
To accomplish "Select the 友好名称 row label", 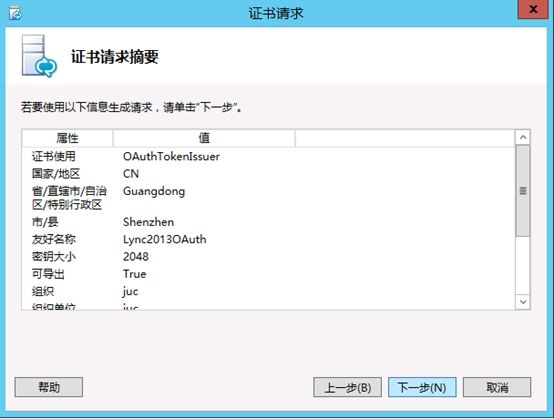I will pos(54,239).
